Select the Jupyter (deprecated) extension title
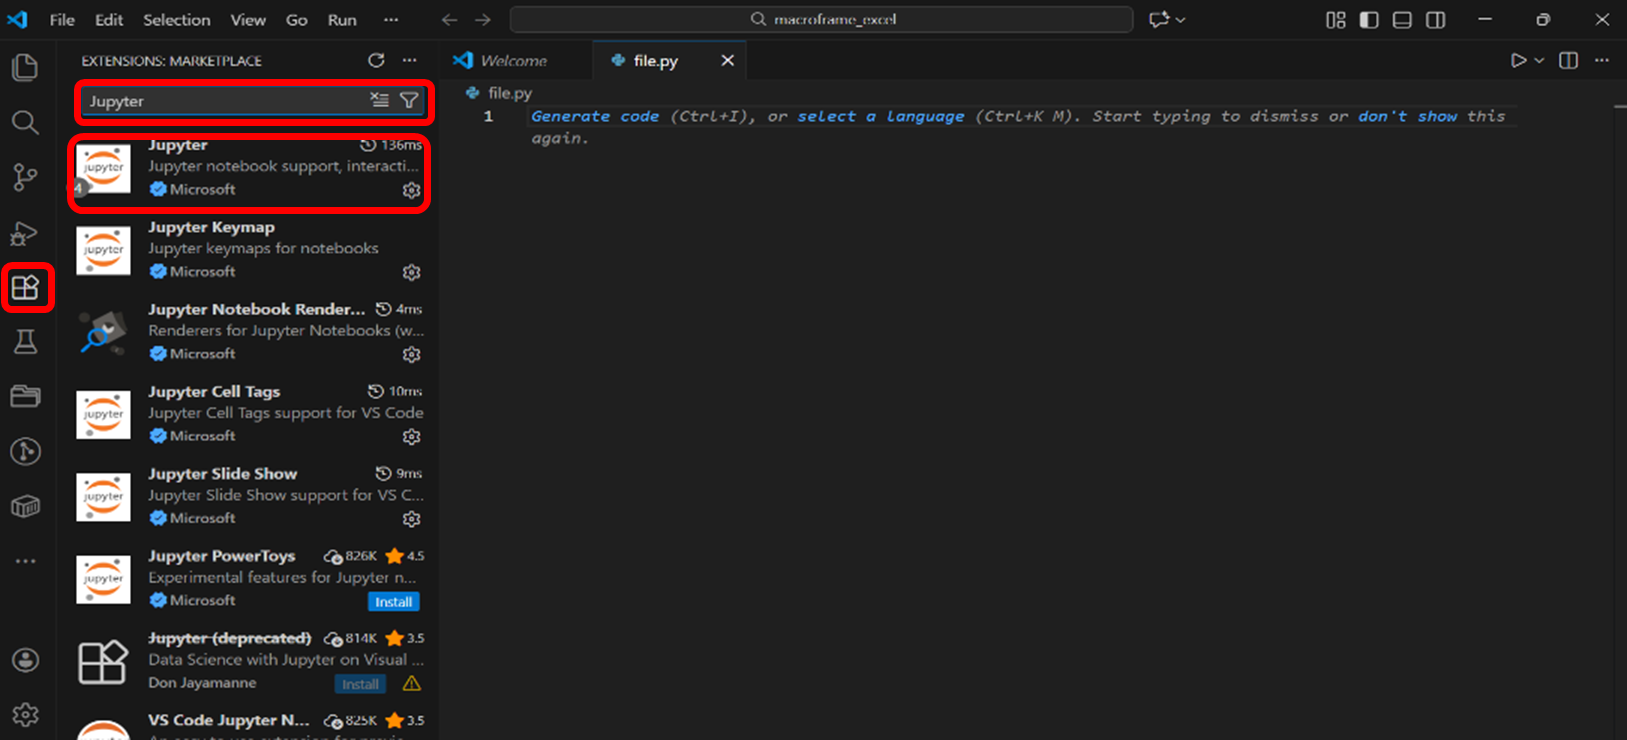This screenshot has width=1627, height=740. 230,638
